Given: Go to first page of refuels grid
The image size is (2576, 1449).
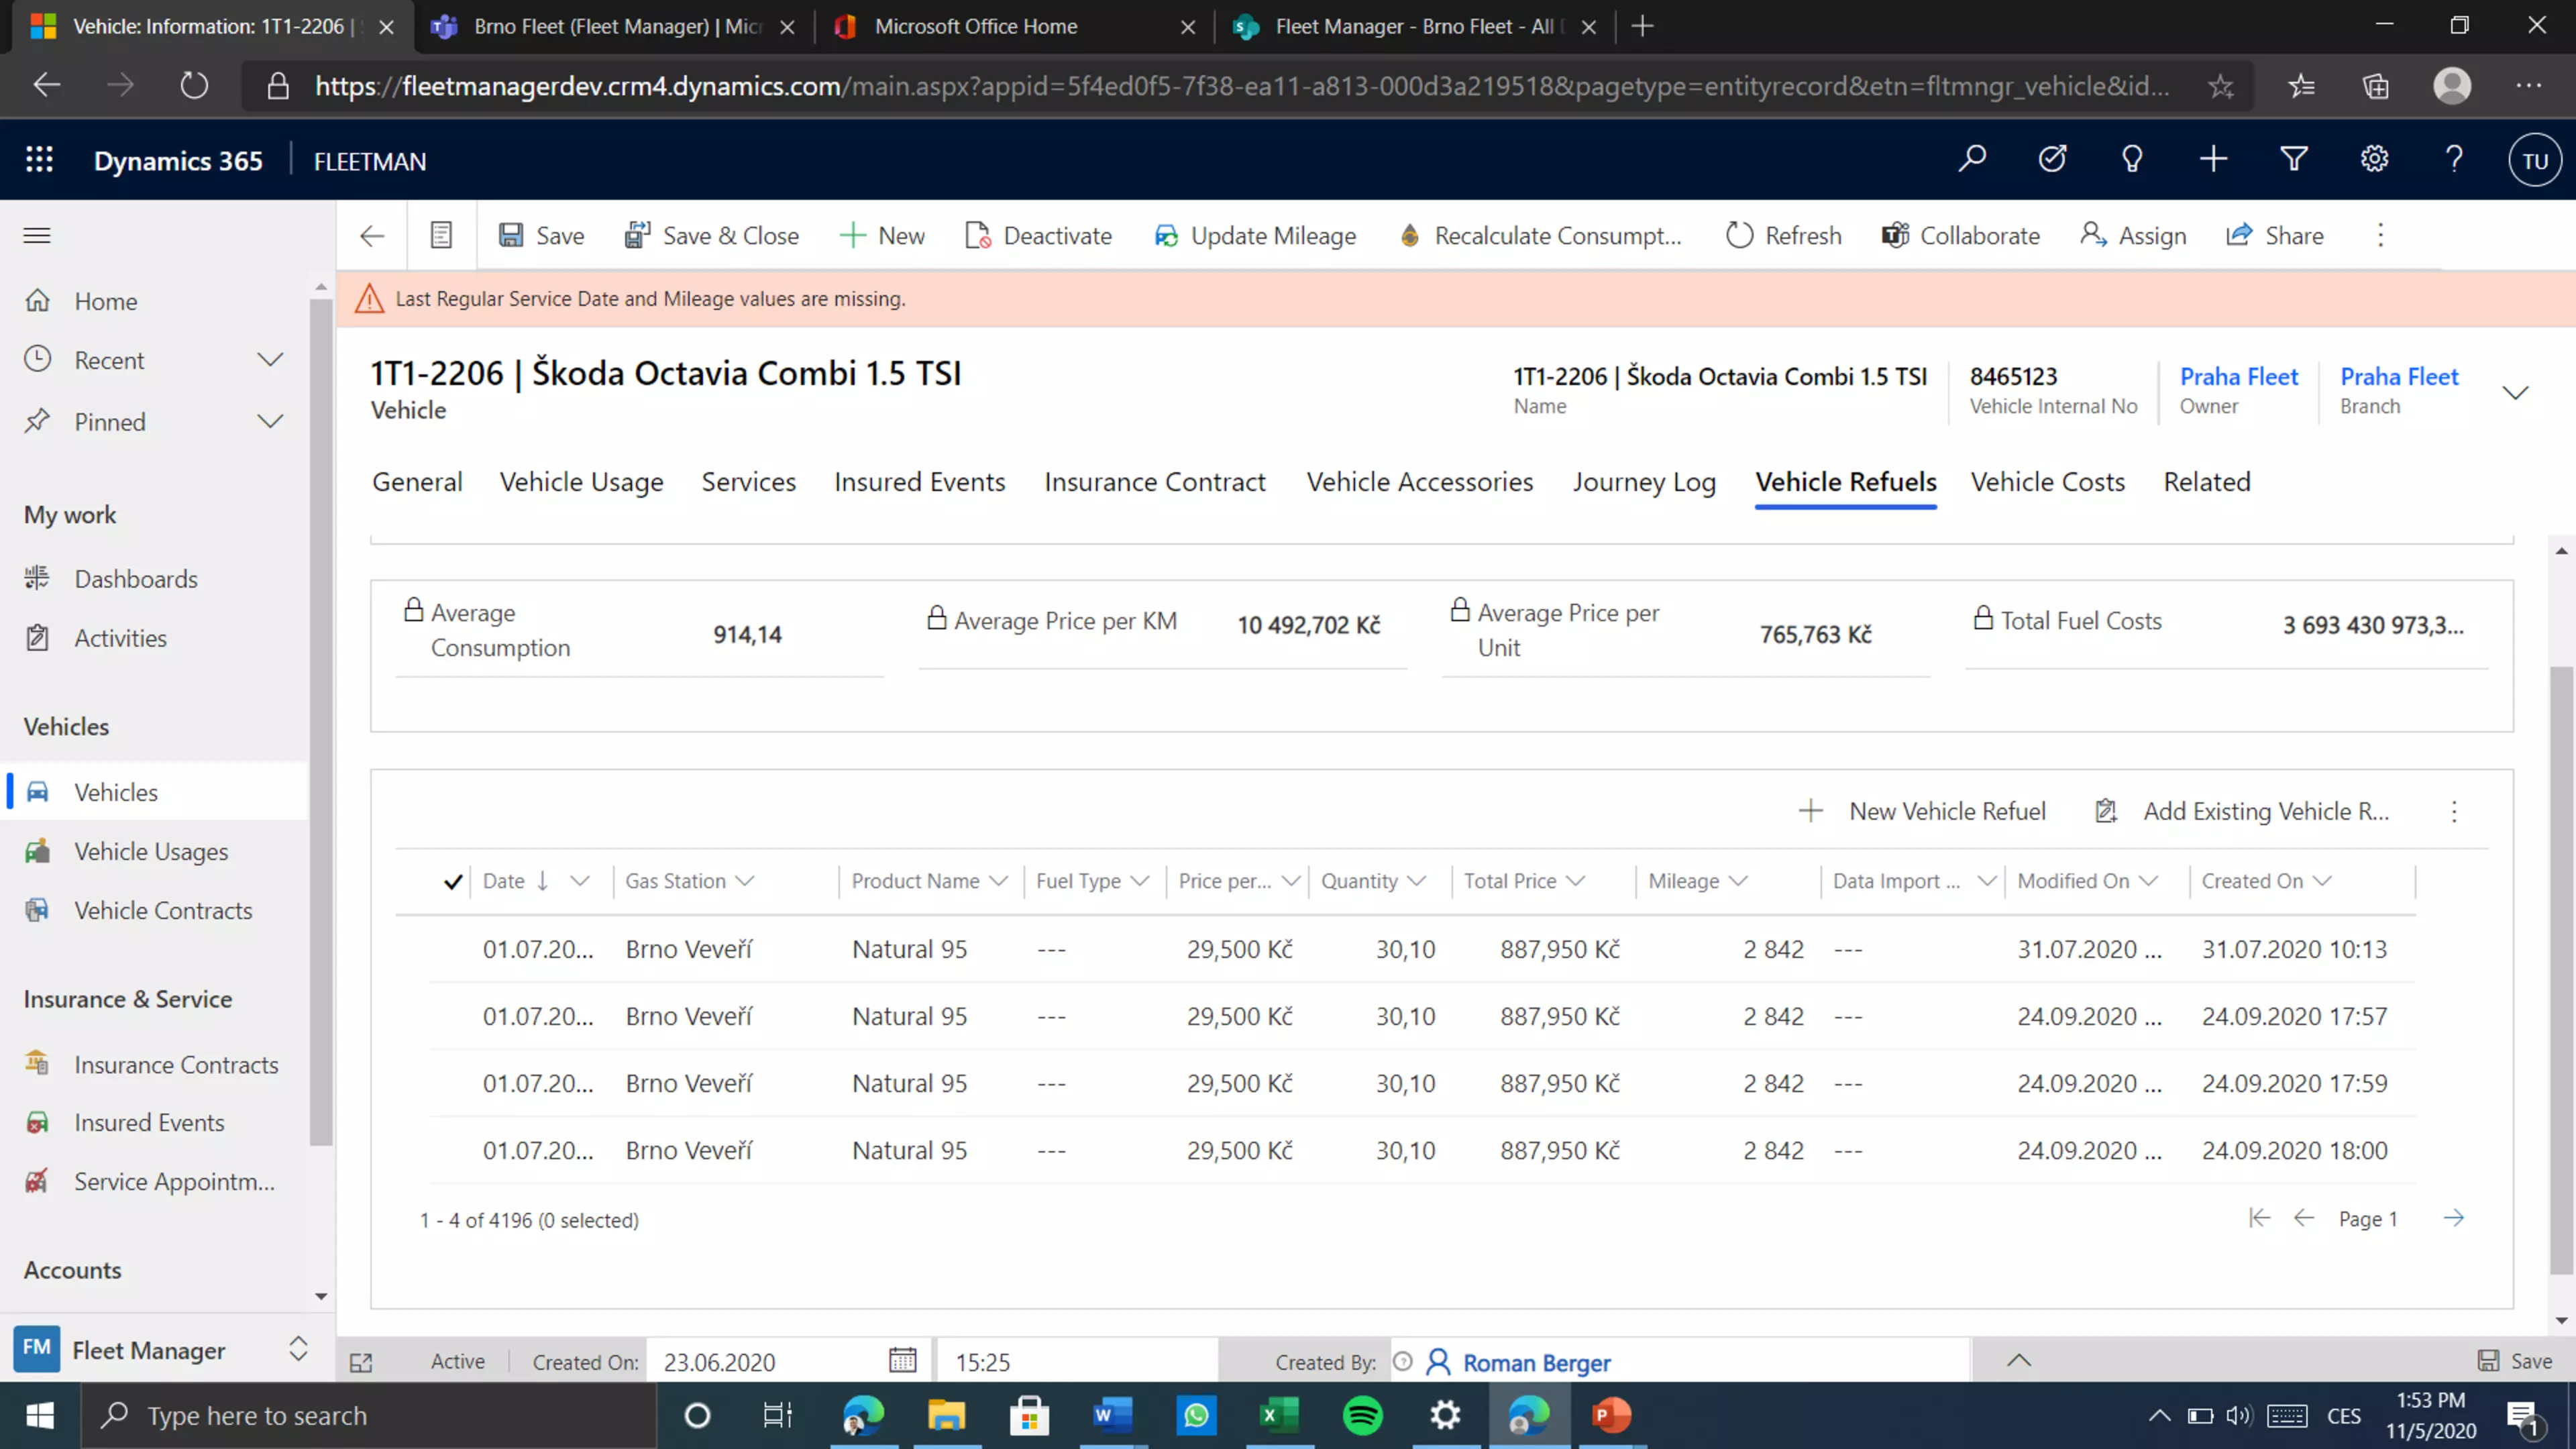Looking at the screenshot, I should click(2259, 1218).
